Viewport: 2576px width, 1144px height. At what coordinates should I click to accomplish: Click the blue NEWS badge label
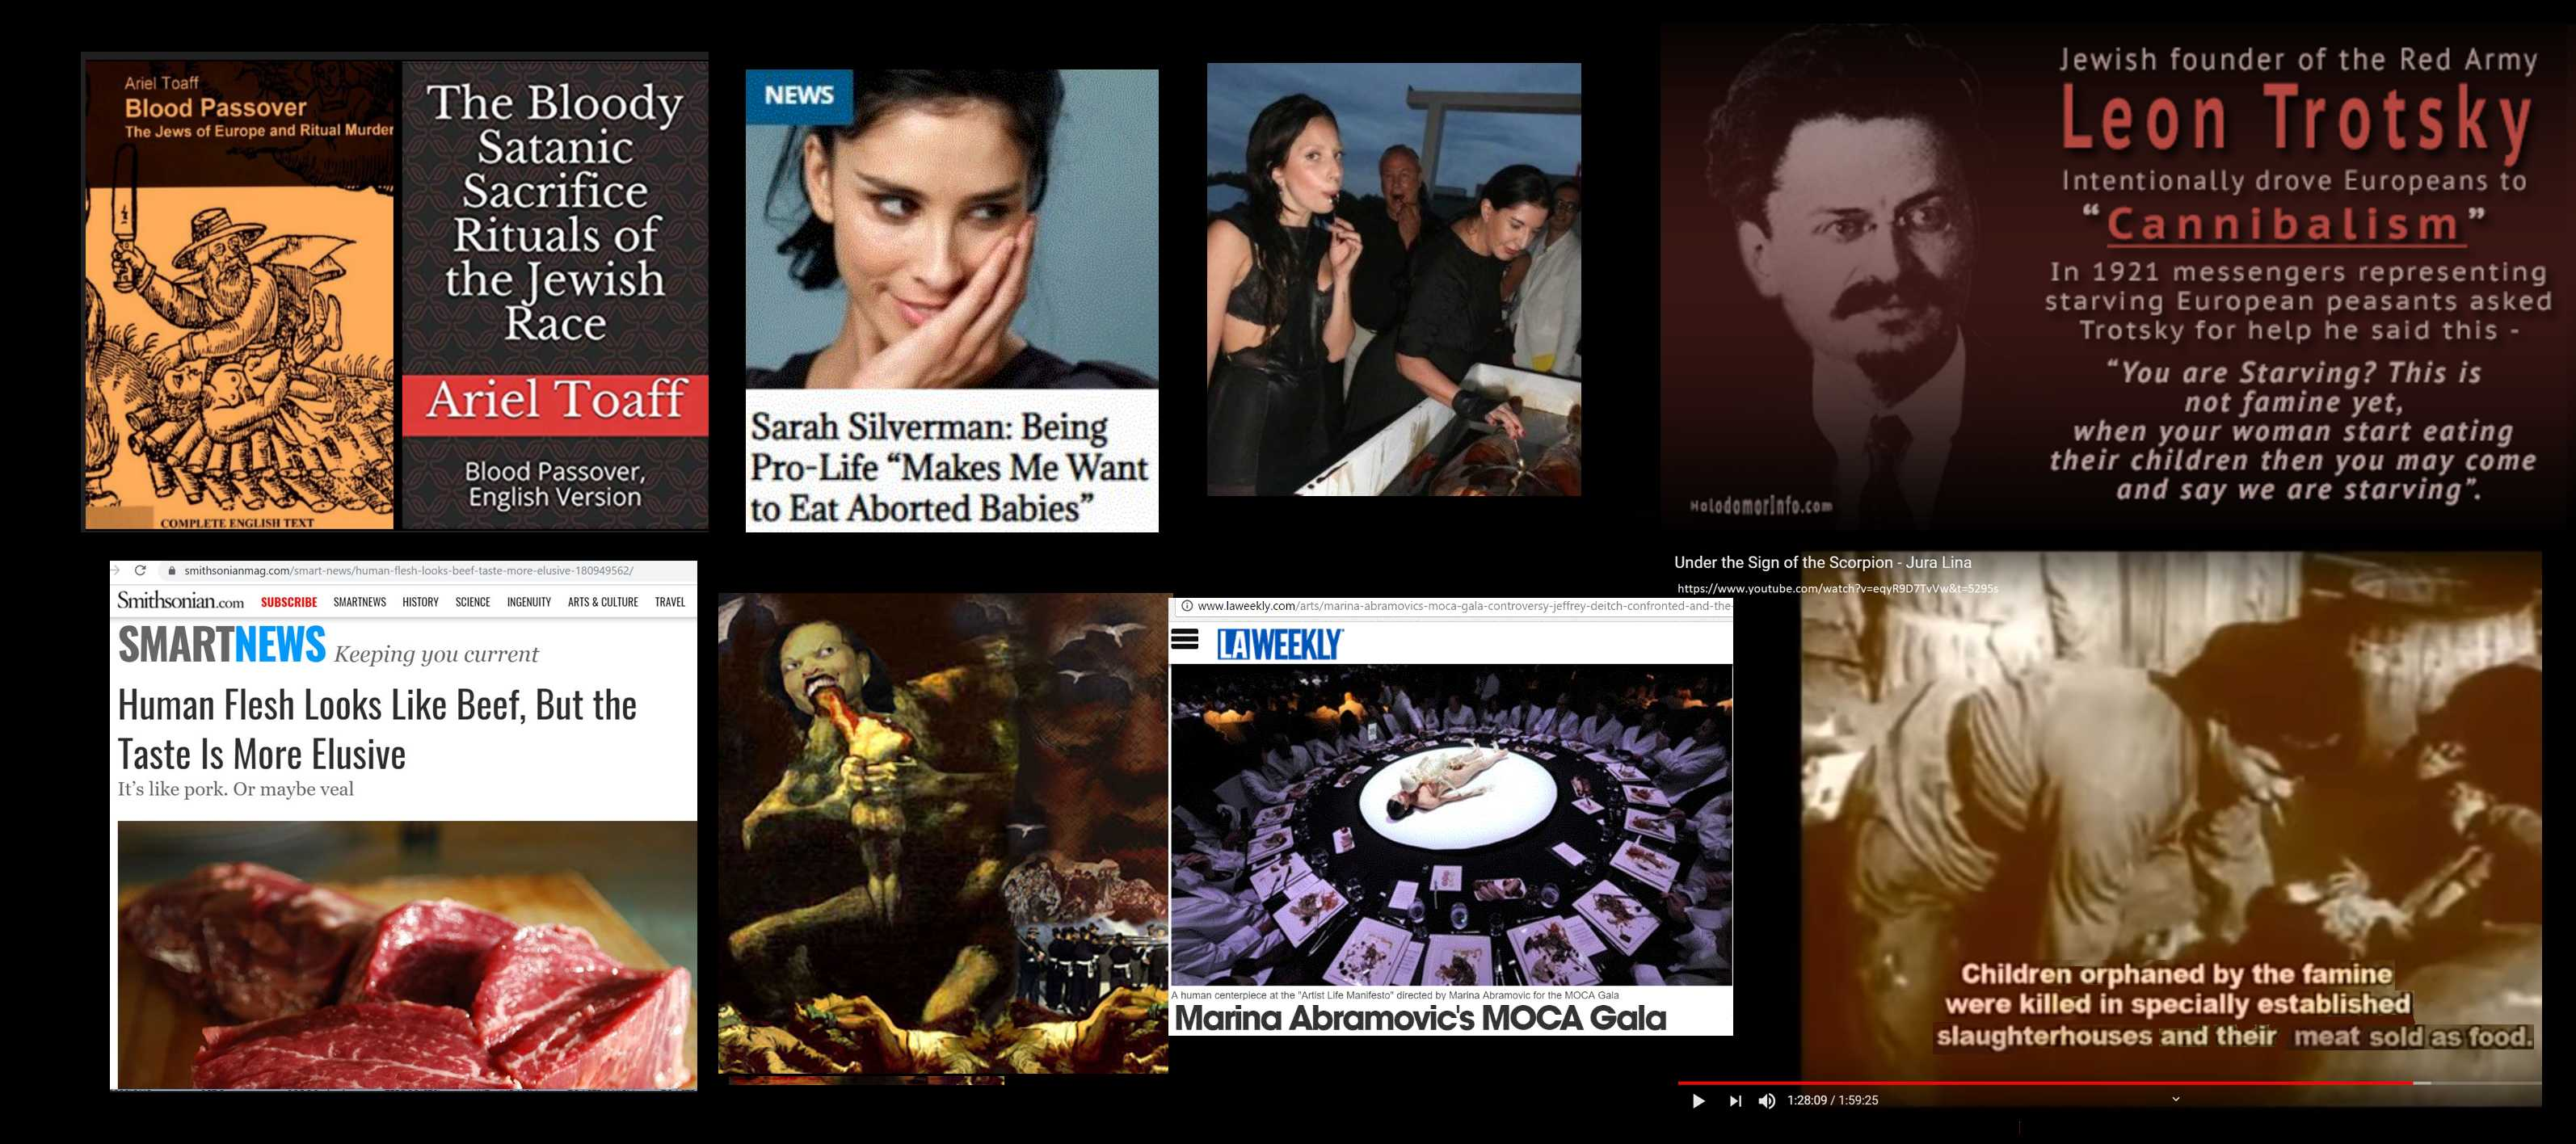click(798, 96)
